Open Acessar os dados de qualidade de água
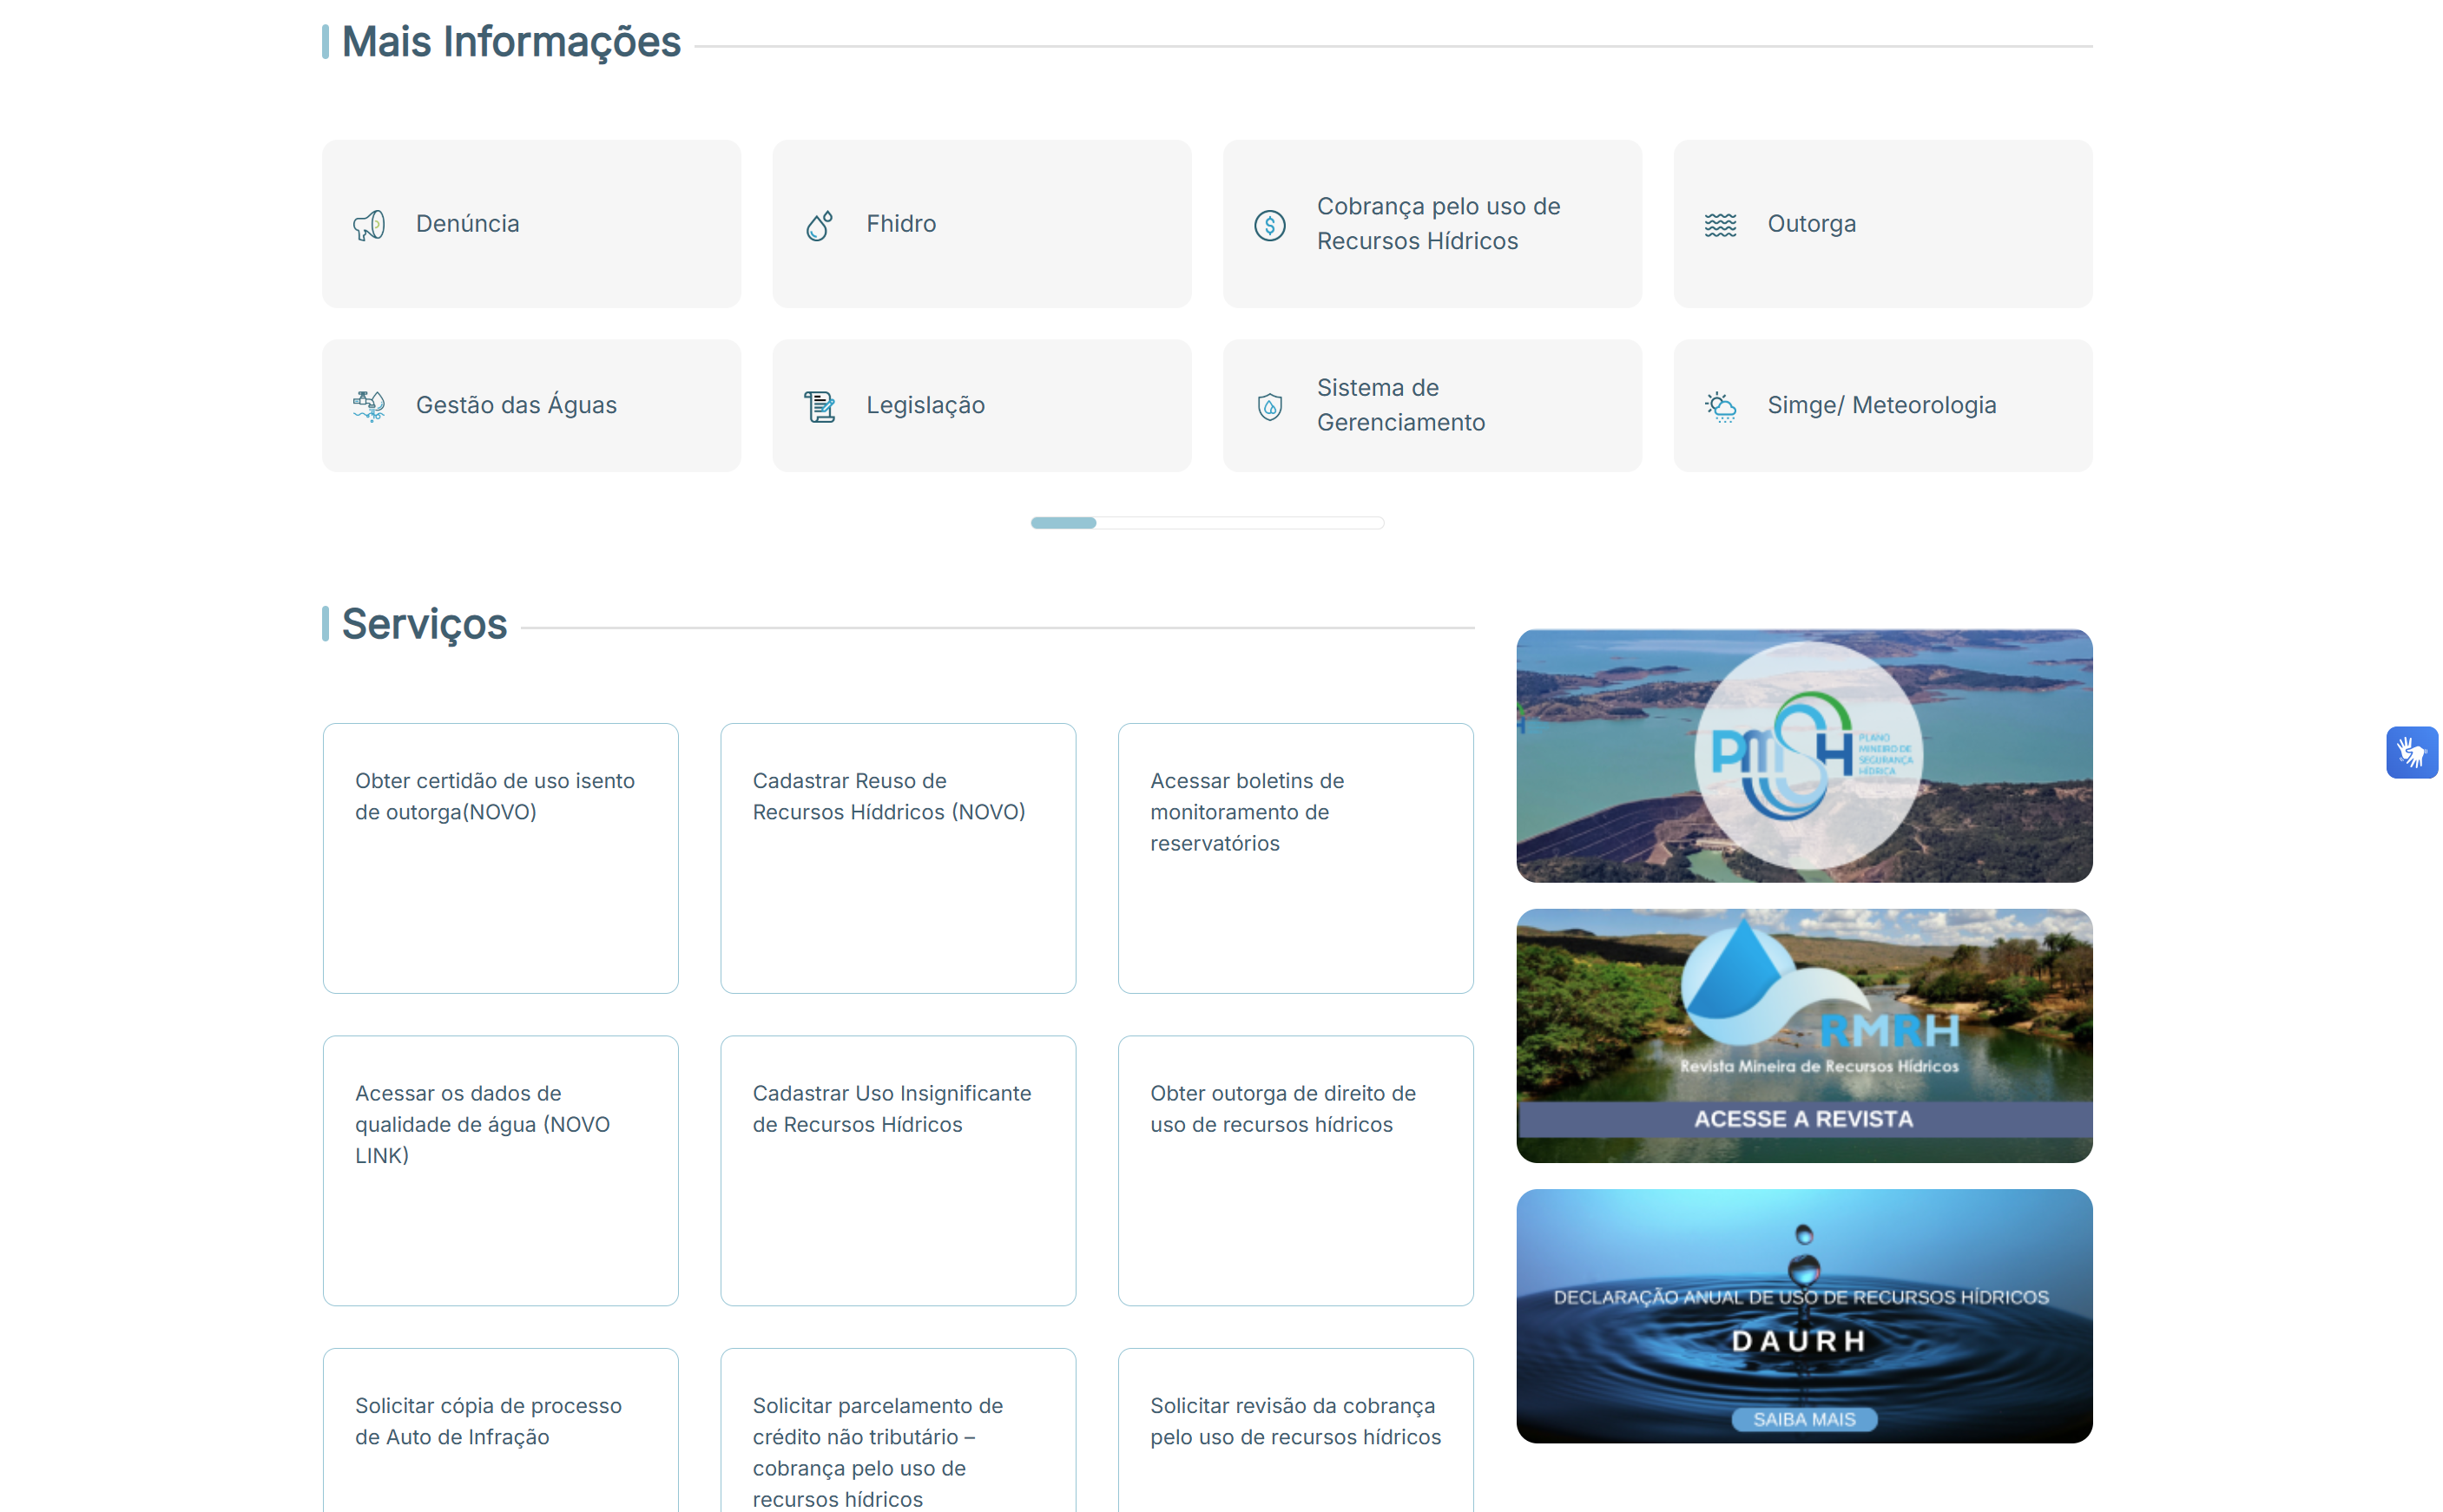 [x=500, y=1171]
